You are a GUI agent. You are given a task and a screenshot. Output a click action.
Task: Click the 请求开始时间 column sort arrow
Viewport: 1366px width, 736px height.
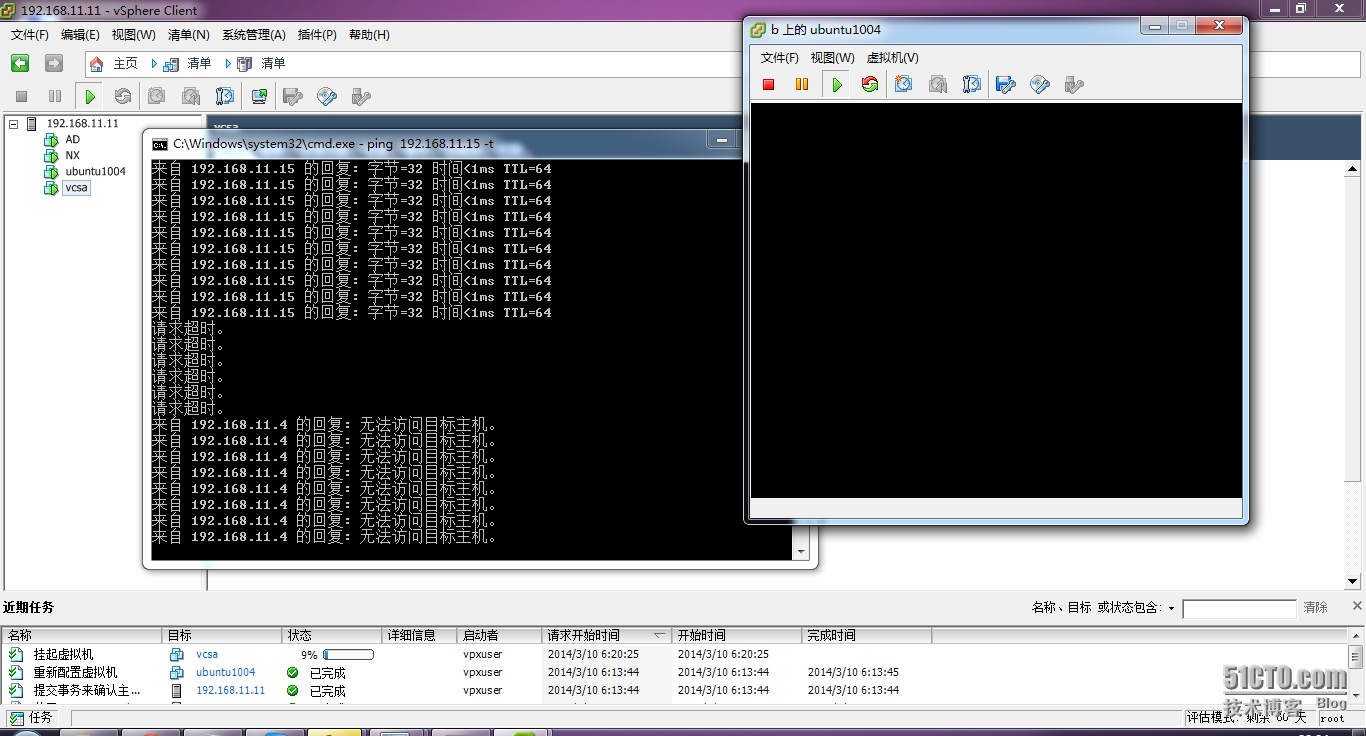(x=659, y=635)
